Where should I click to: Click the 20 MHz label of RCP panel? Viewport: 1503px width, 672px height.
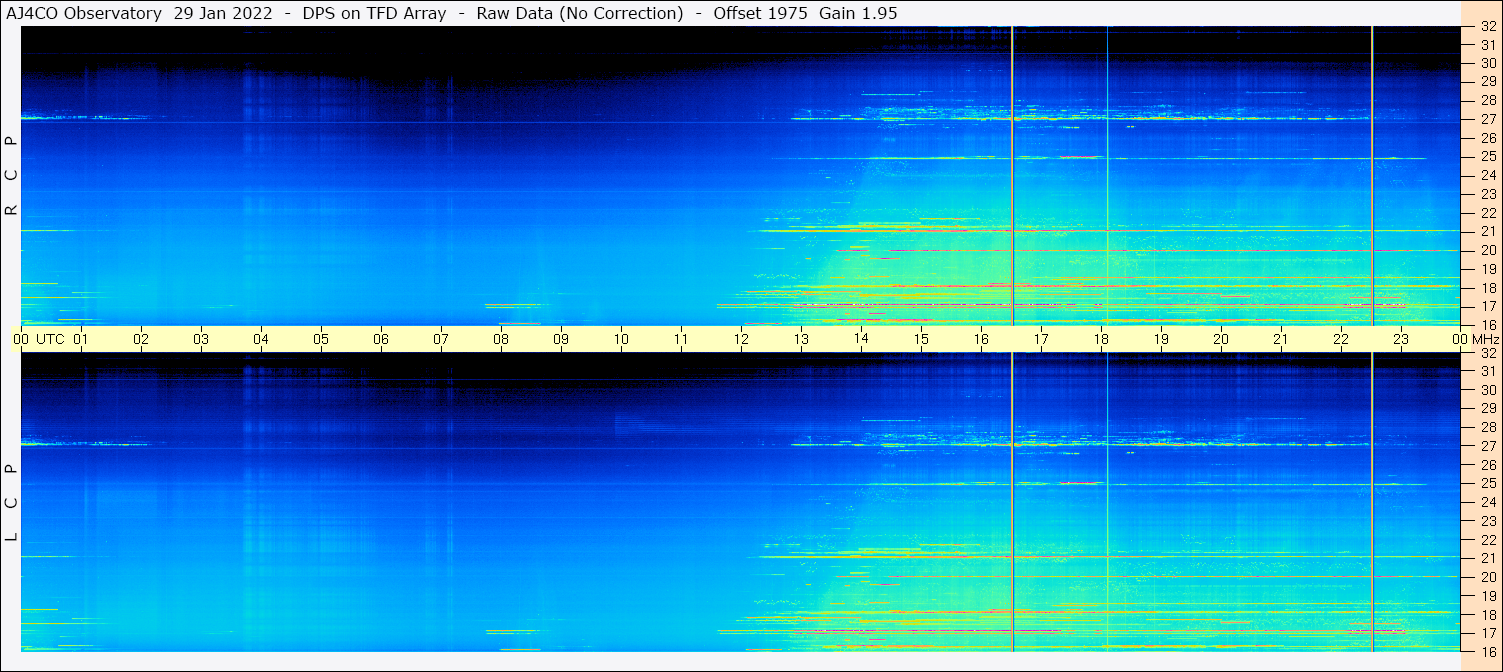1488,250
